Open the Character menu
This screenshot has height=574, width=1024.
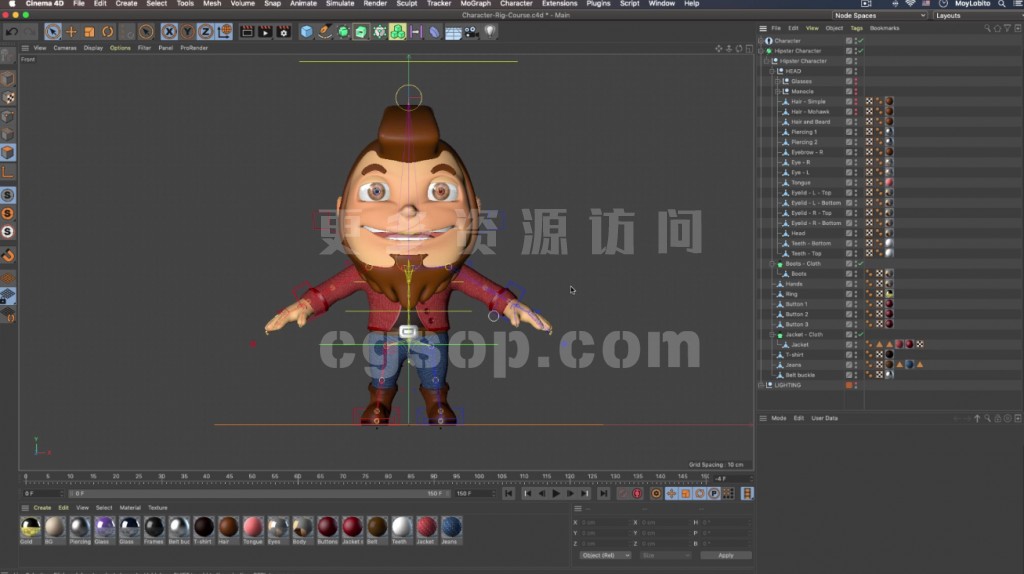coord(516,4)
